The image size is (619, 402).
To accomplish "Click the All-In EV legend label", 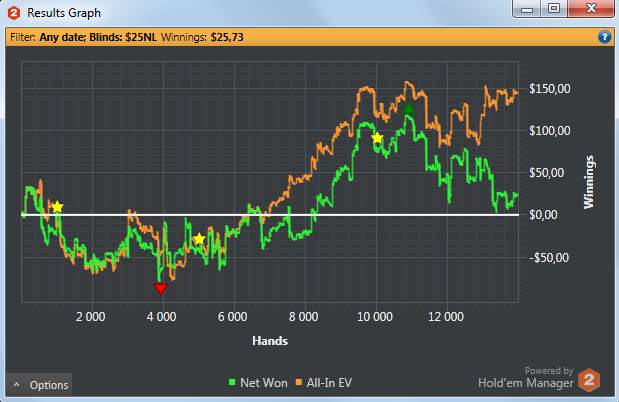I will (329, 383).
